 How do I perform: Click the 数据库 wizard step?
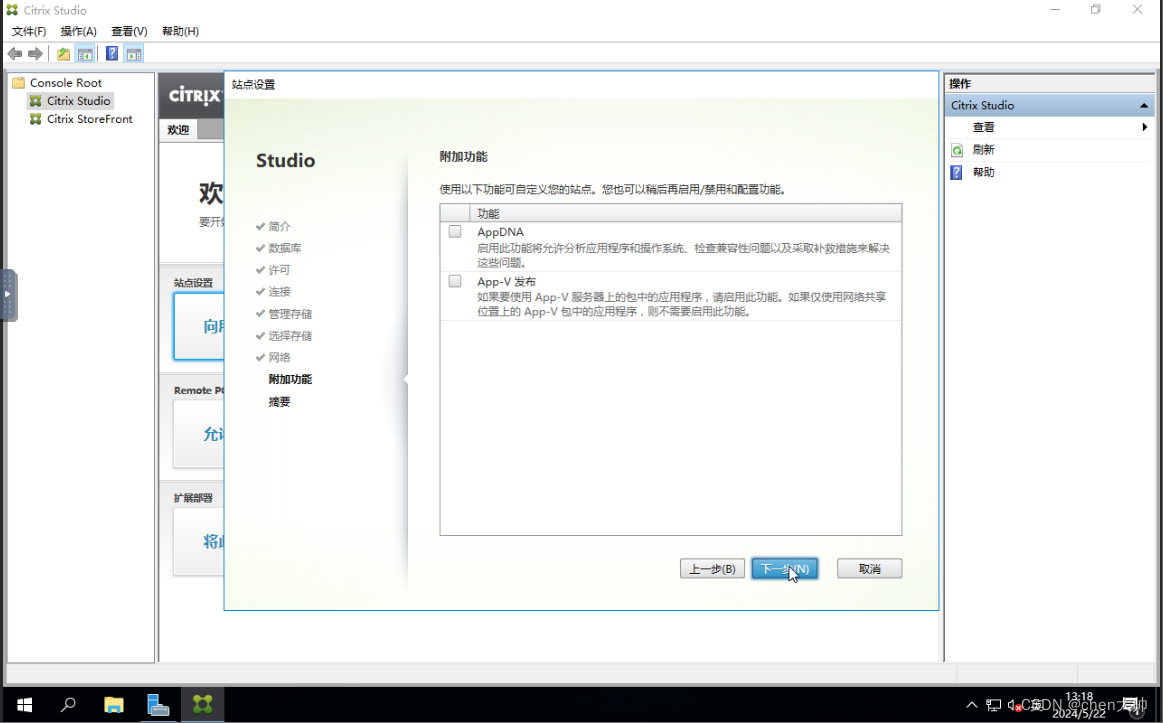[x=285, y=248]
